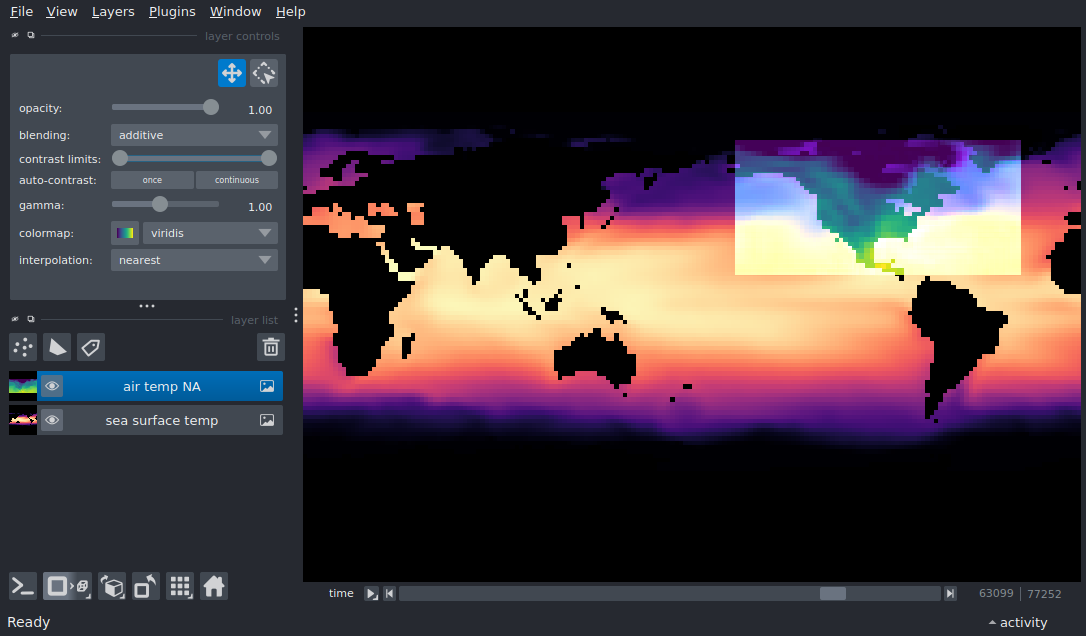Click the horizontal dots splitter below layer controls
1086x636 pixels.
pyautogui.click(x=147, y=306)
